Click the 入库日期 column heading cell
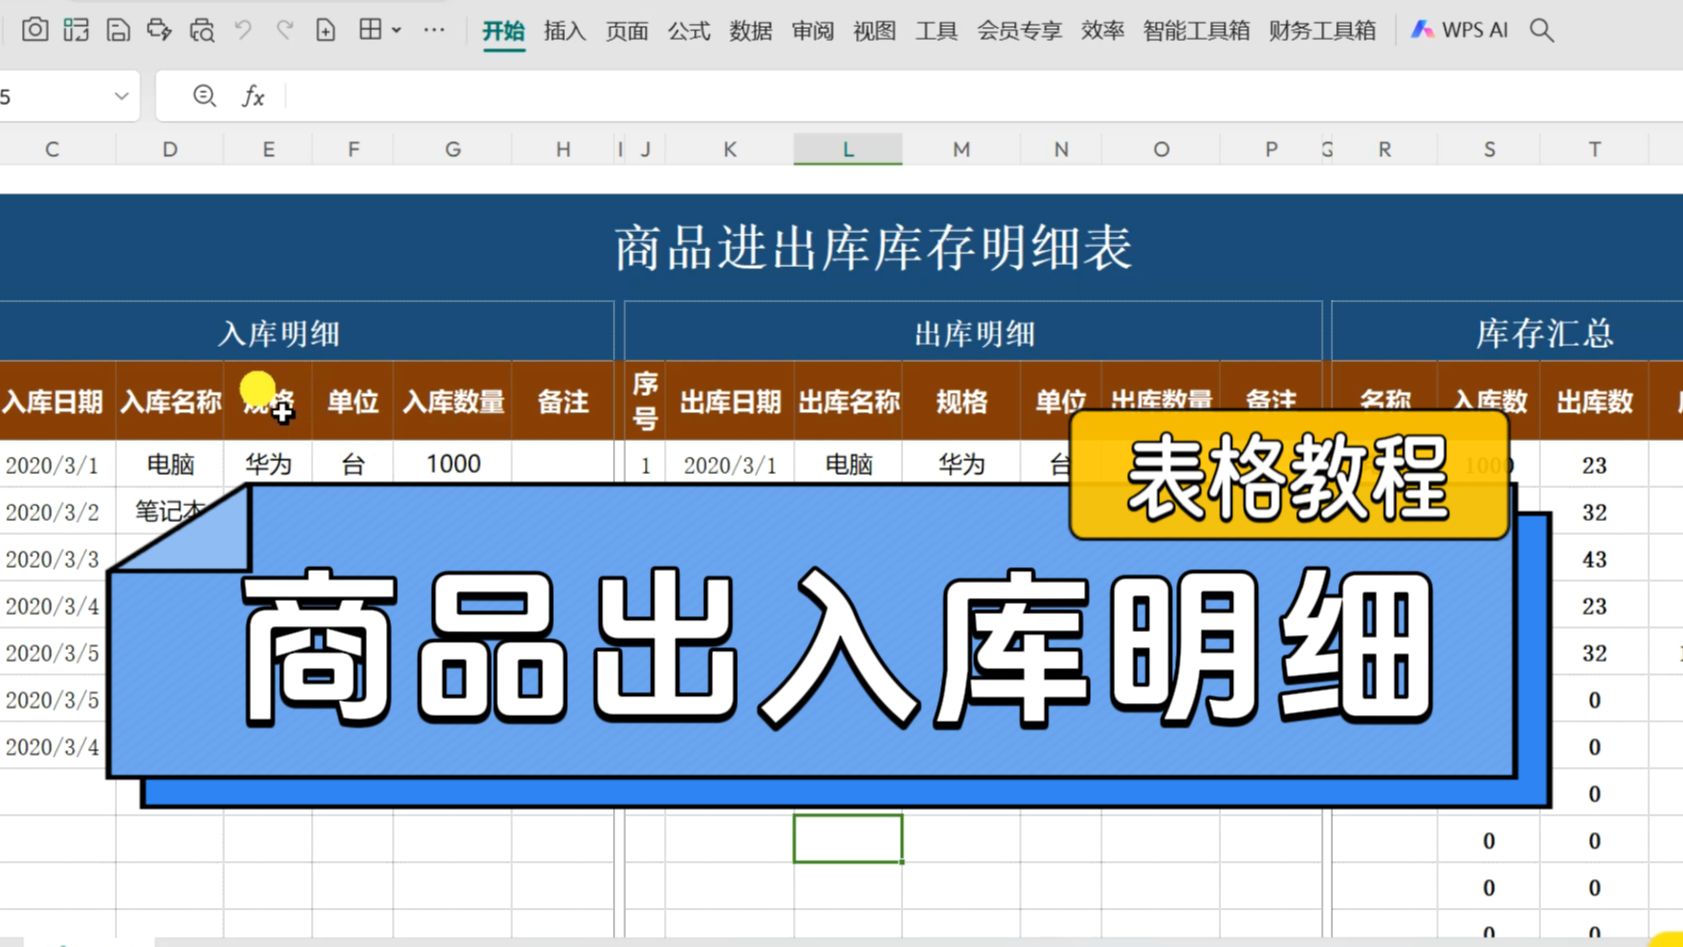Image resolution: width=1683 pixels, height=947 pixels. [52, 401]
